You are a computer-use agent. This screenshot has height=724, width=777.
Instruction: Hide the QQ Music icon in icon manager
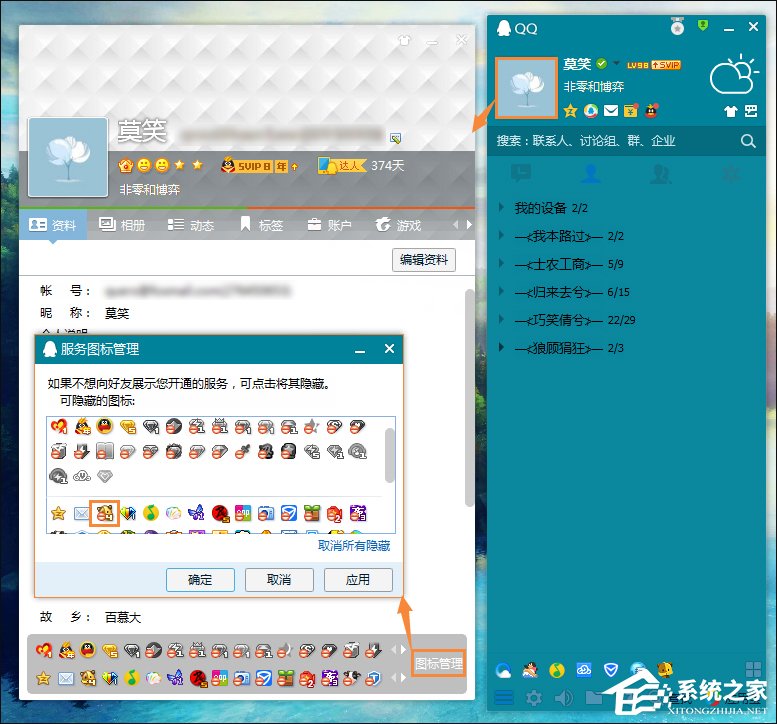pyautogui.click(x=151, y=513)
